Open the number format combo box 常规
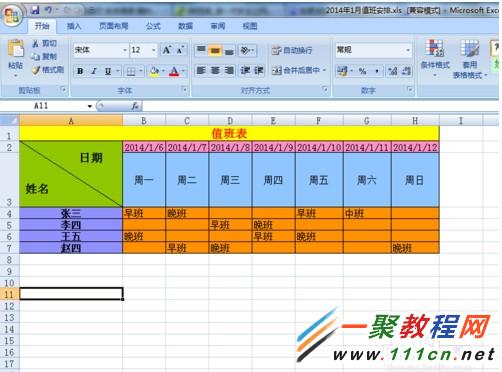Viewport: 502px width, 372px height. (373, 50)
